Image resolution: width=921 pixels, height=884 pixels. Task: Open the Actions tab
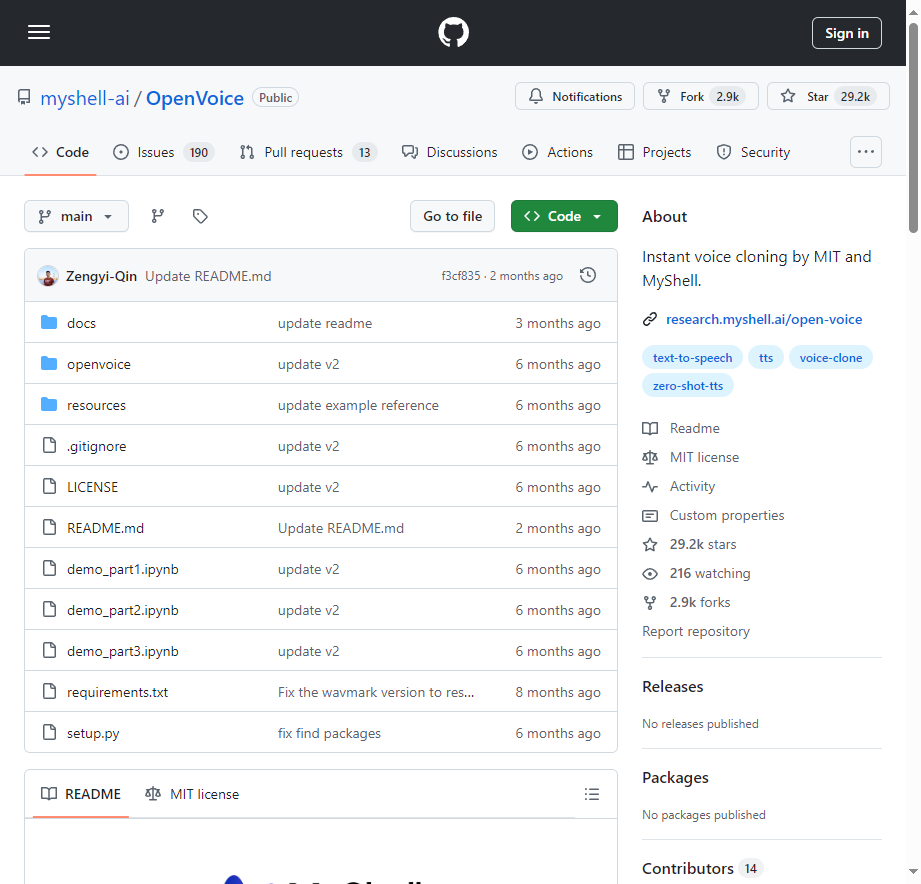tap(557, 152)
